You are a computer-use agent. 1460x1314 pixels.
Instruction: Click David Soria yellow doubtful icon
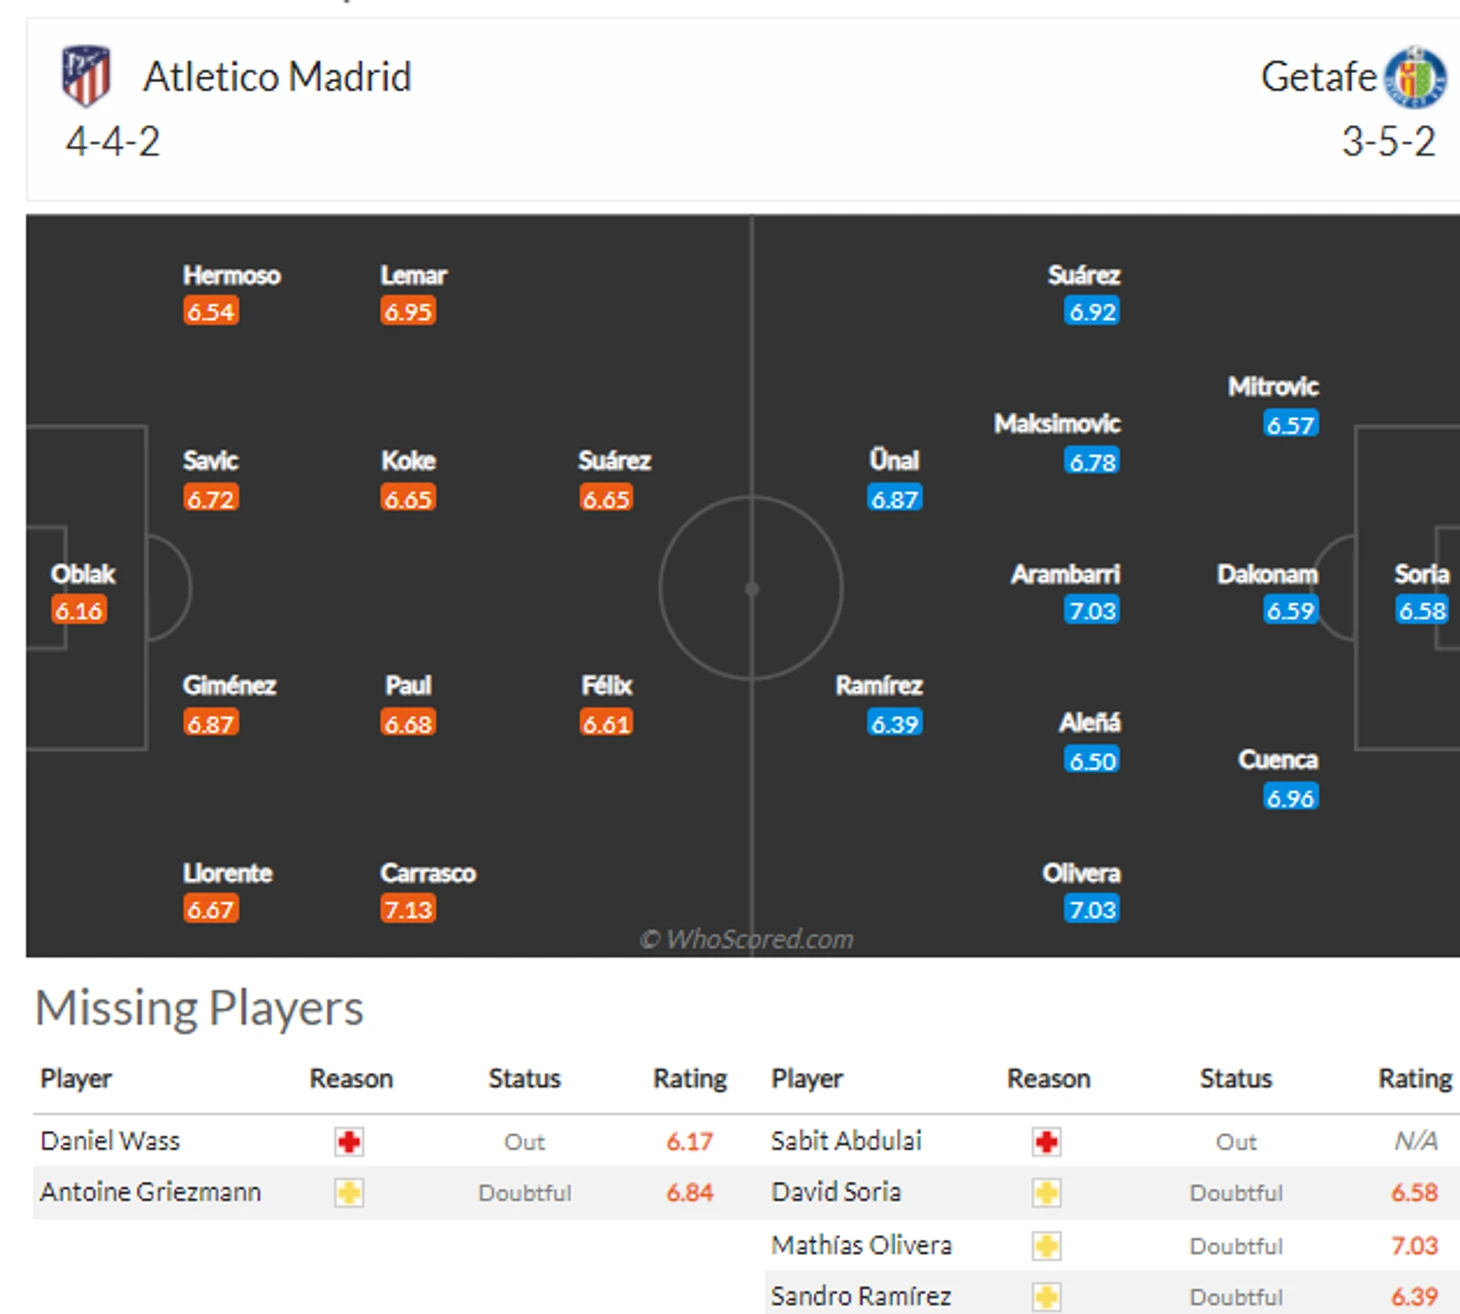pos(1046,1193)
